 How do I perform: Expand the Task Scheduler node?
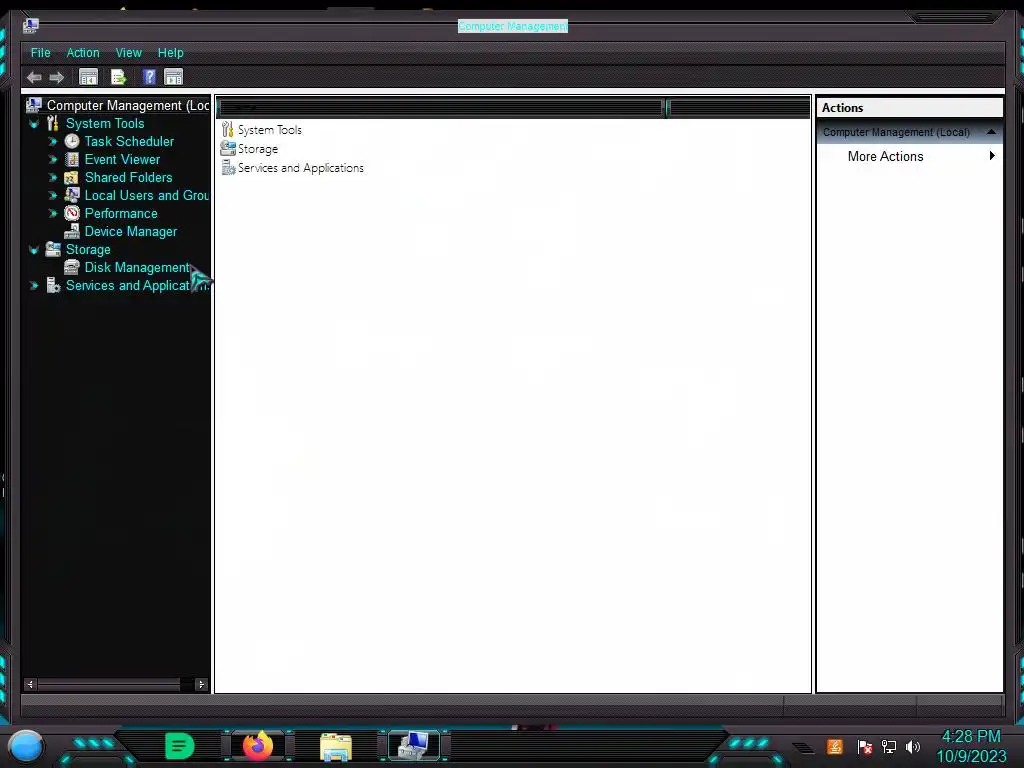point(53,141)
